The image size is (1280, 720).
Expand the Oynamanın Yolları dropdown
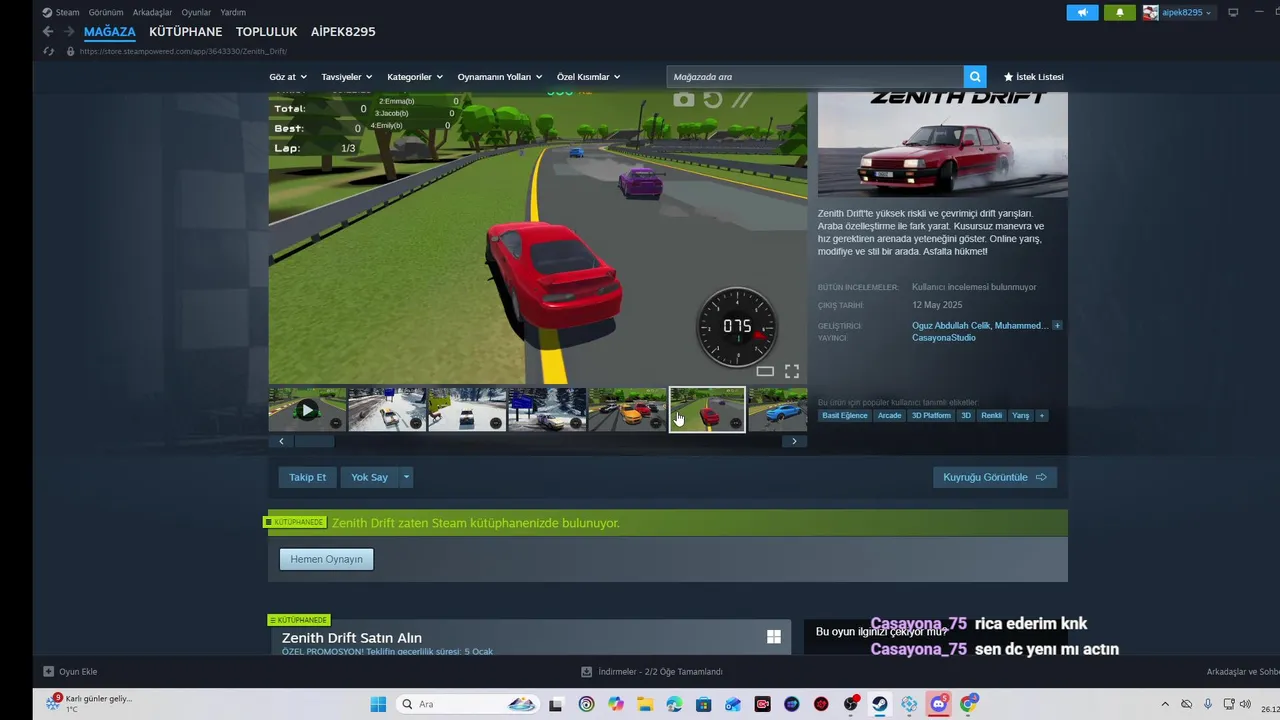click(500, 77)
